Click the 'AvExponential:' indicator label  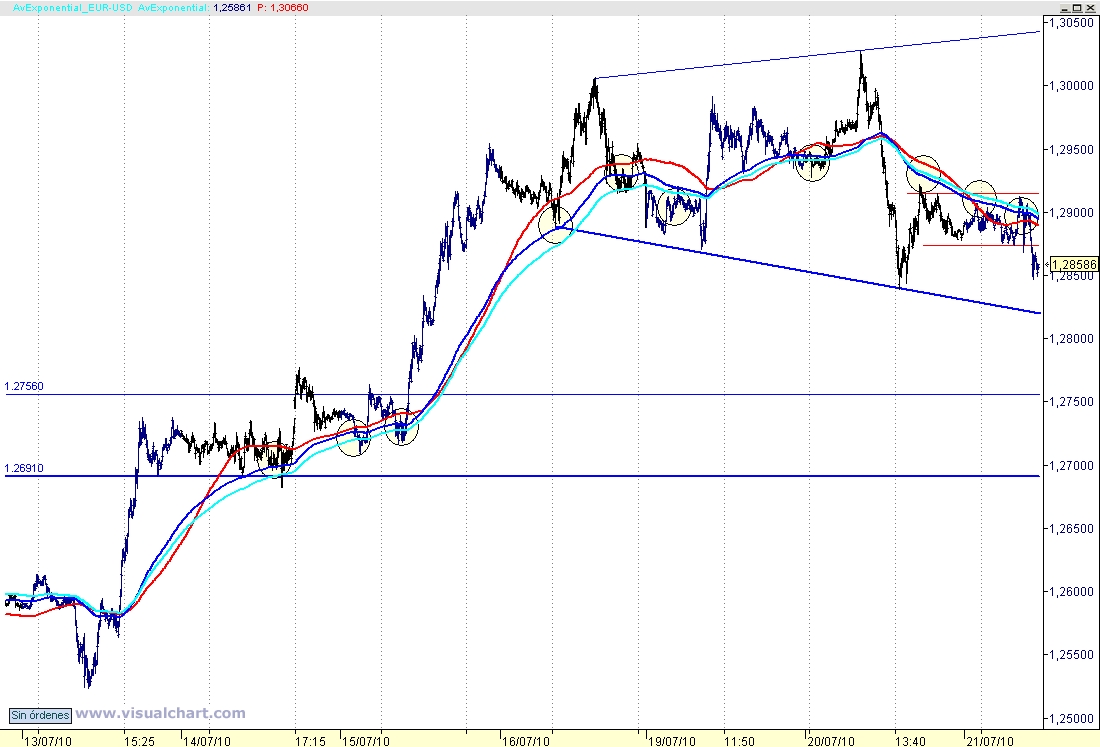point(173,8)
